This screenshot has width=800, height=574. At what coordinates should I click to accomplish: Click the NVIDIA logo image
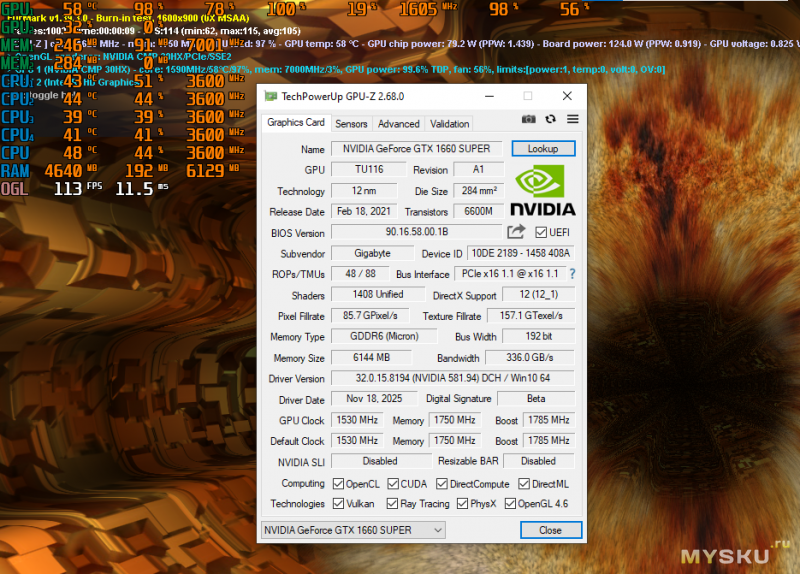coord(543,190)
